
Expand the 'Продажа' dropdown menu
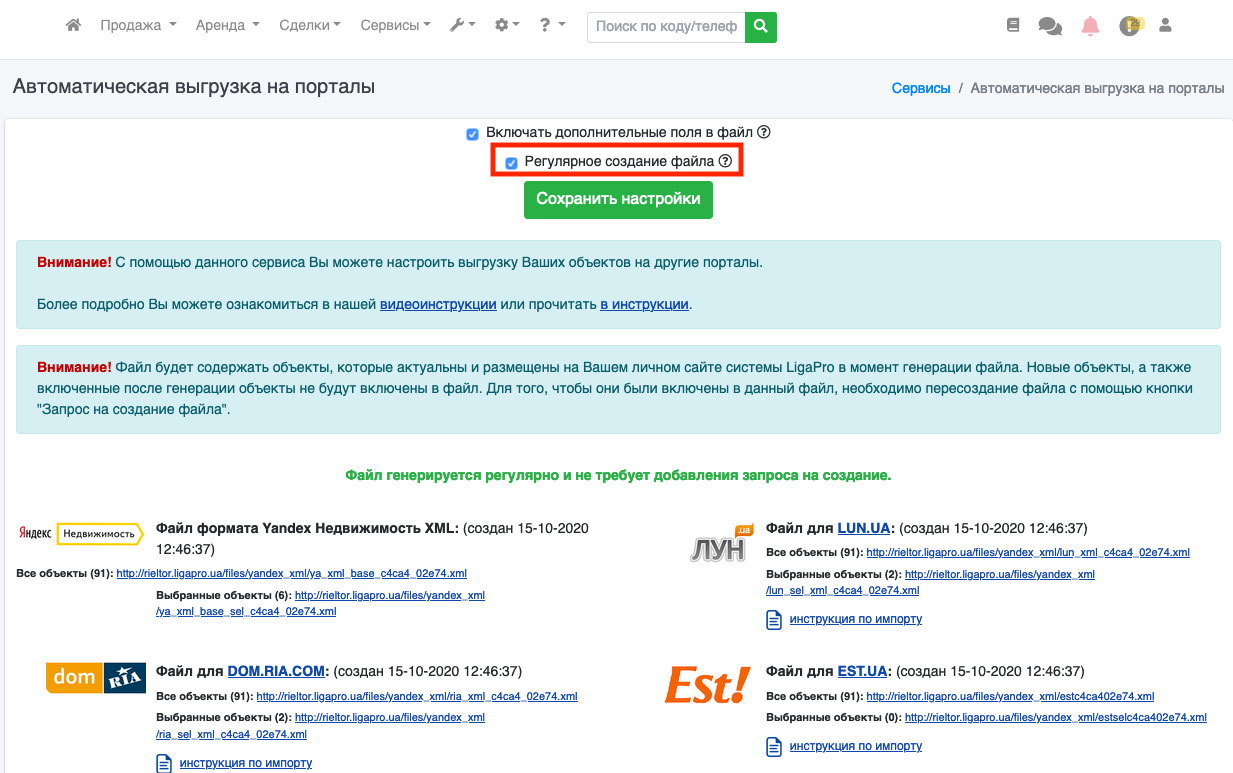coord(138,26)
